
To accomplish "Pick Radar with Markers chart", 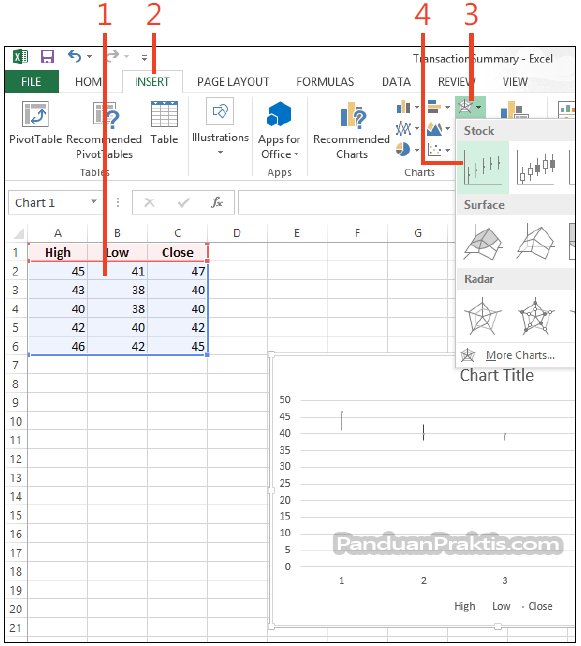I will pyautogui.click(x=536, y=316).
